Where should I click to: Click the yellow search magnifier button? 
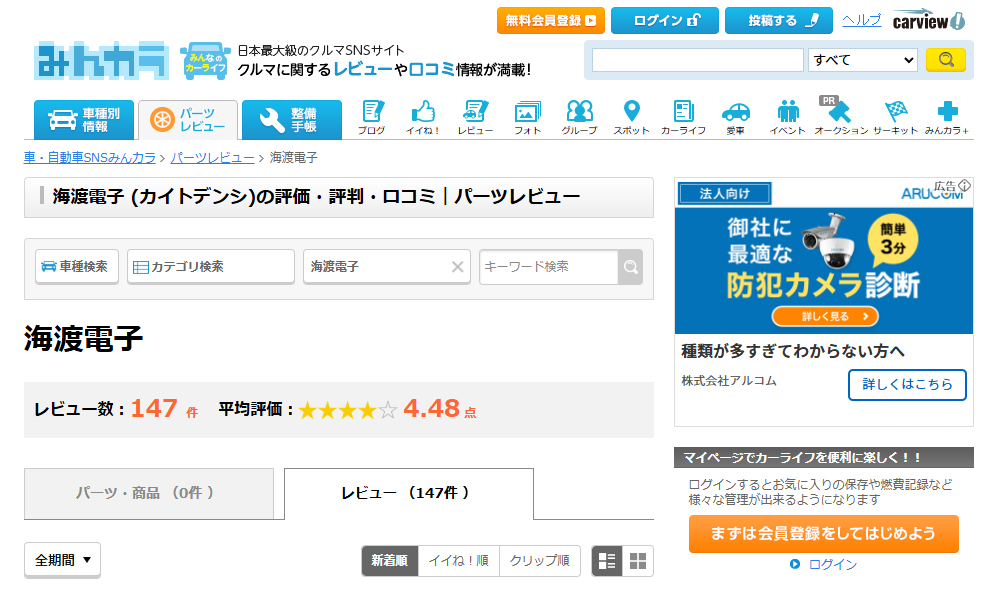(x=945, y=60)
